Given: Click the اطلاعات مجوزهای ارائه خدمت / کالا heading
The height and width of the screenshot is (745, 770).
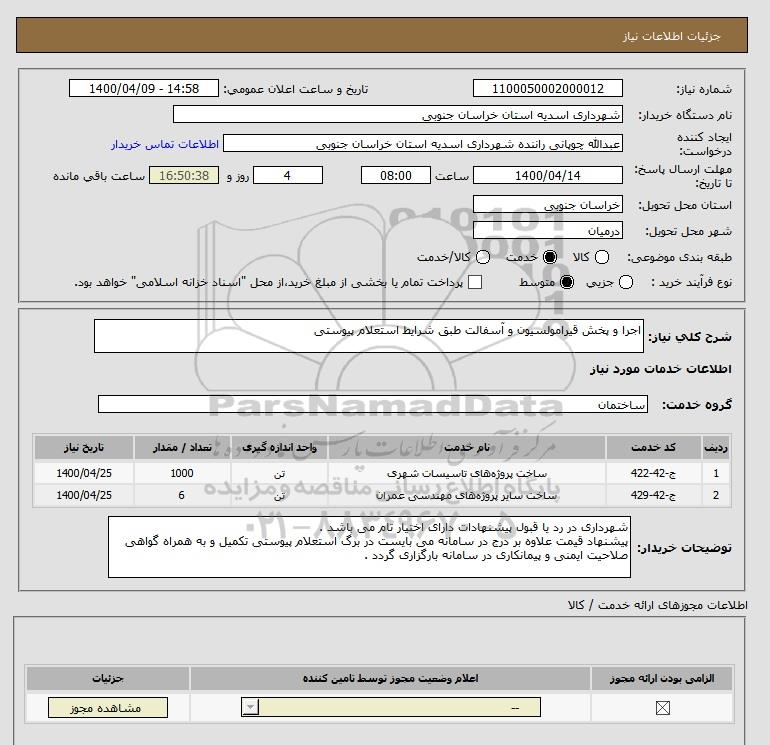Looking at the screenshot, I should [658, 605].
